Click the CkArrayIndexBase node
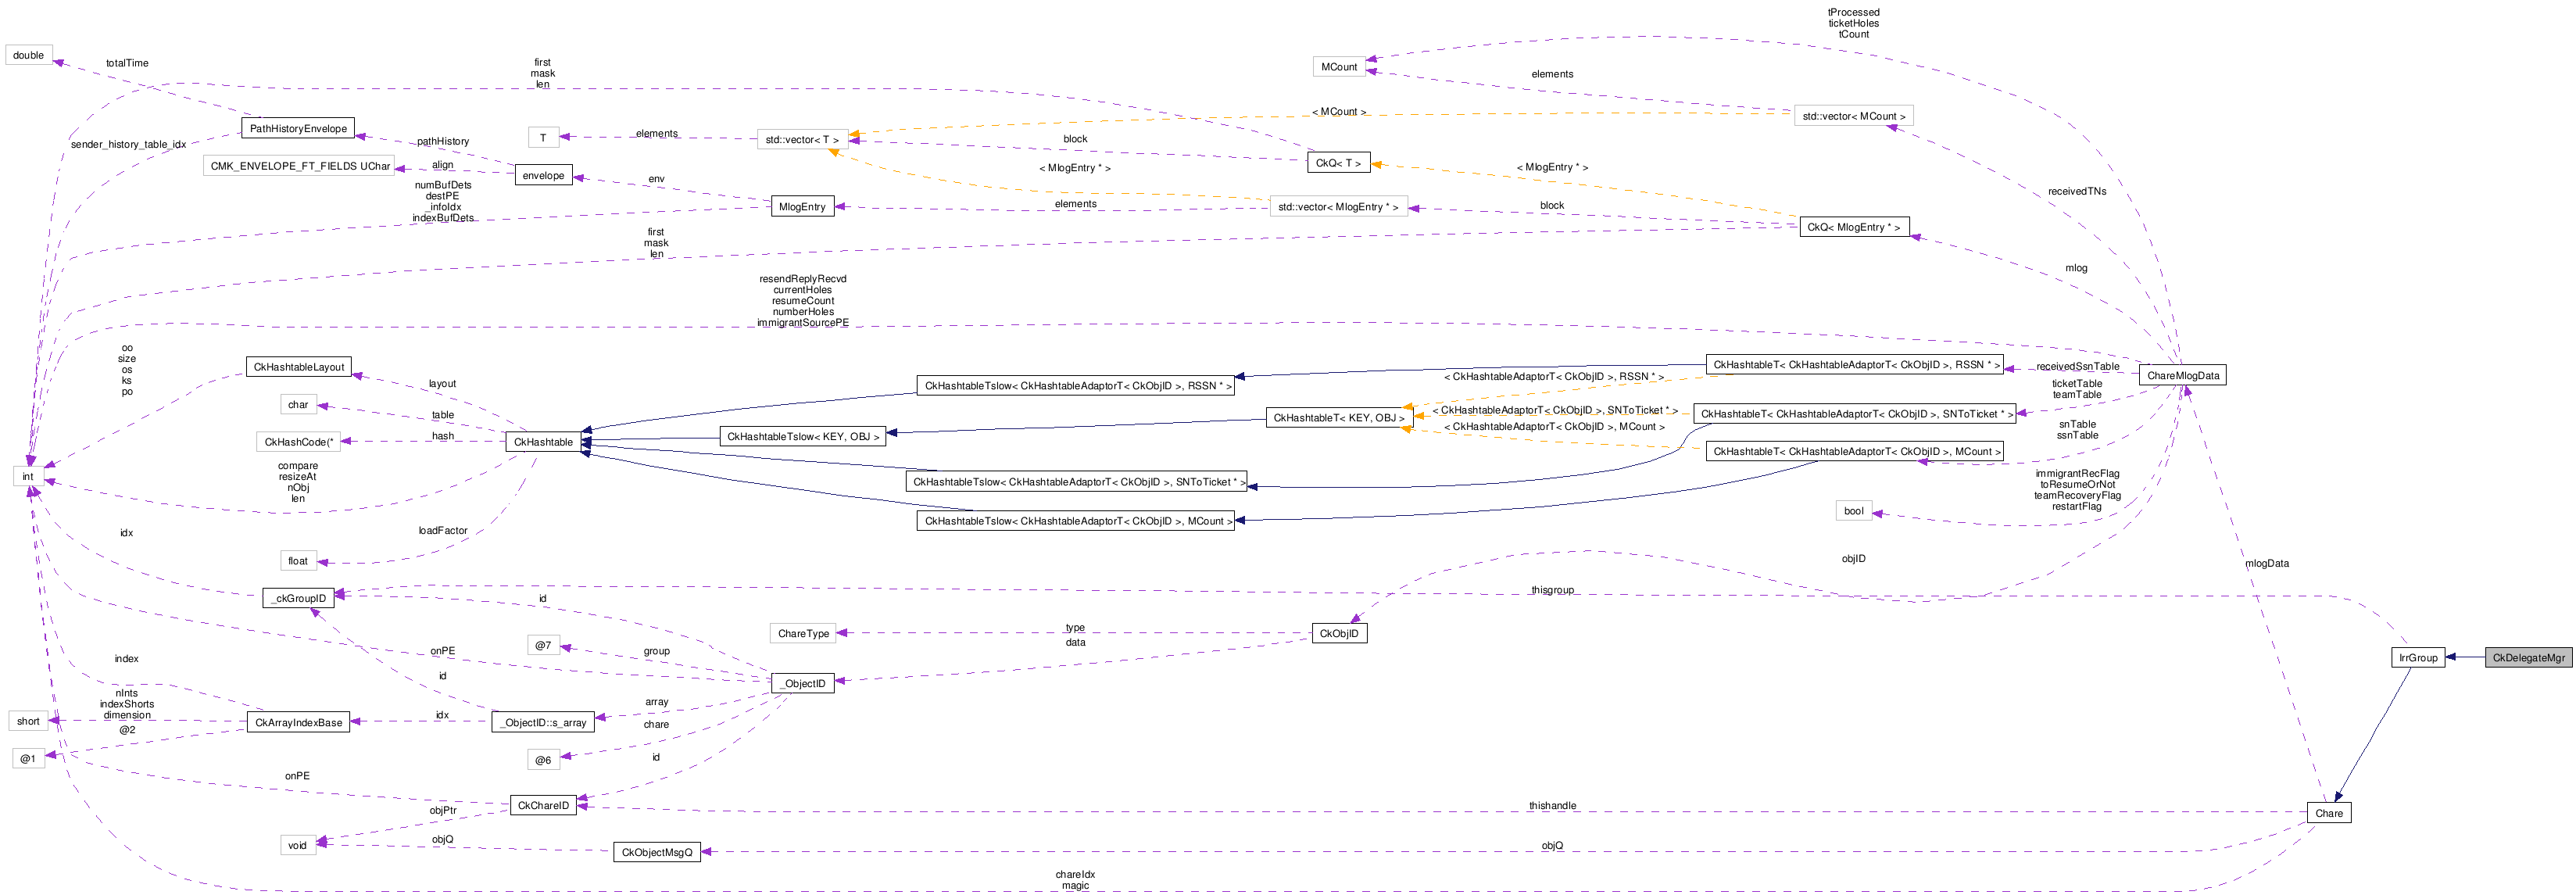Image resolution: width=2576 pixels, height=895 pixels. [x=298, y=722]
